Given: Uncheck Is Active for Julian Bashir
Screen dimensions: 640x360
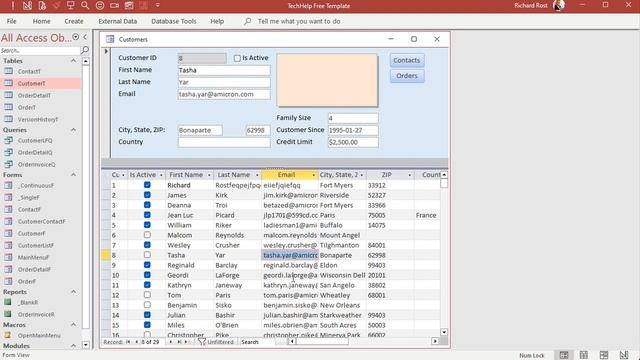Looking at the screenshot, I should (x=147, y=315).
